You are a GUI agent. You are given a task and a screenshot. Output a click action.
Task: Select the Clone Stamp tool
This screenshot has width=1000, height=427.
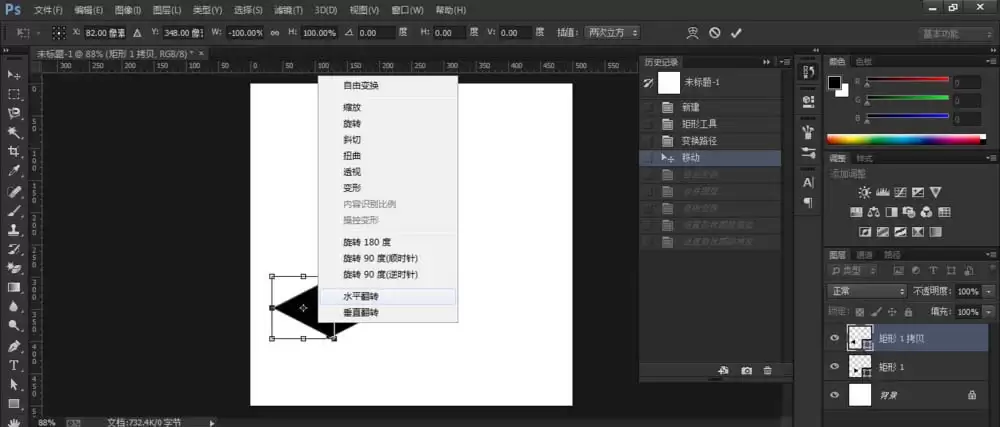pyautogui.click(x=14, y=229)
